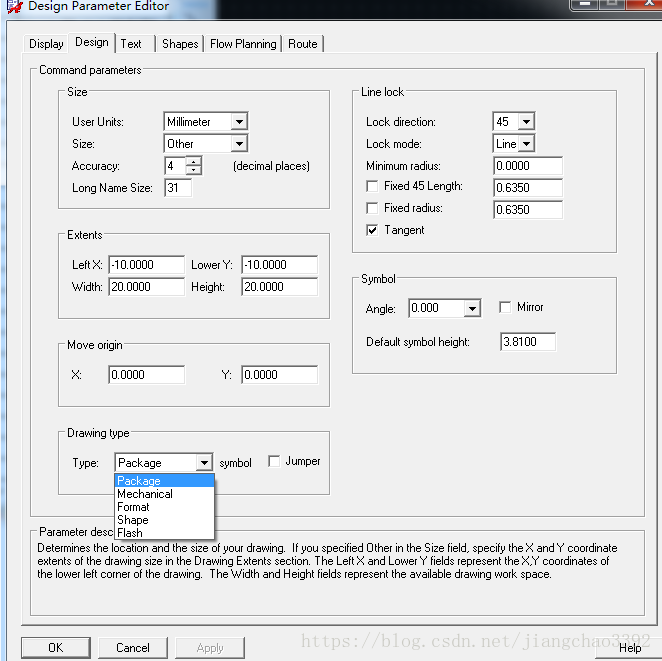Open the symbol Angle dropdown
Viewport: 662px width, 661px height.
tap(472, 309)
